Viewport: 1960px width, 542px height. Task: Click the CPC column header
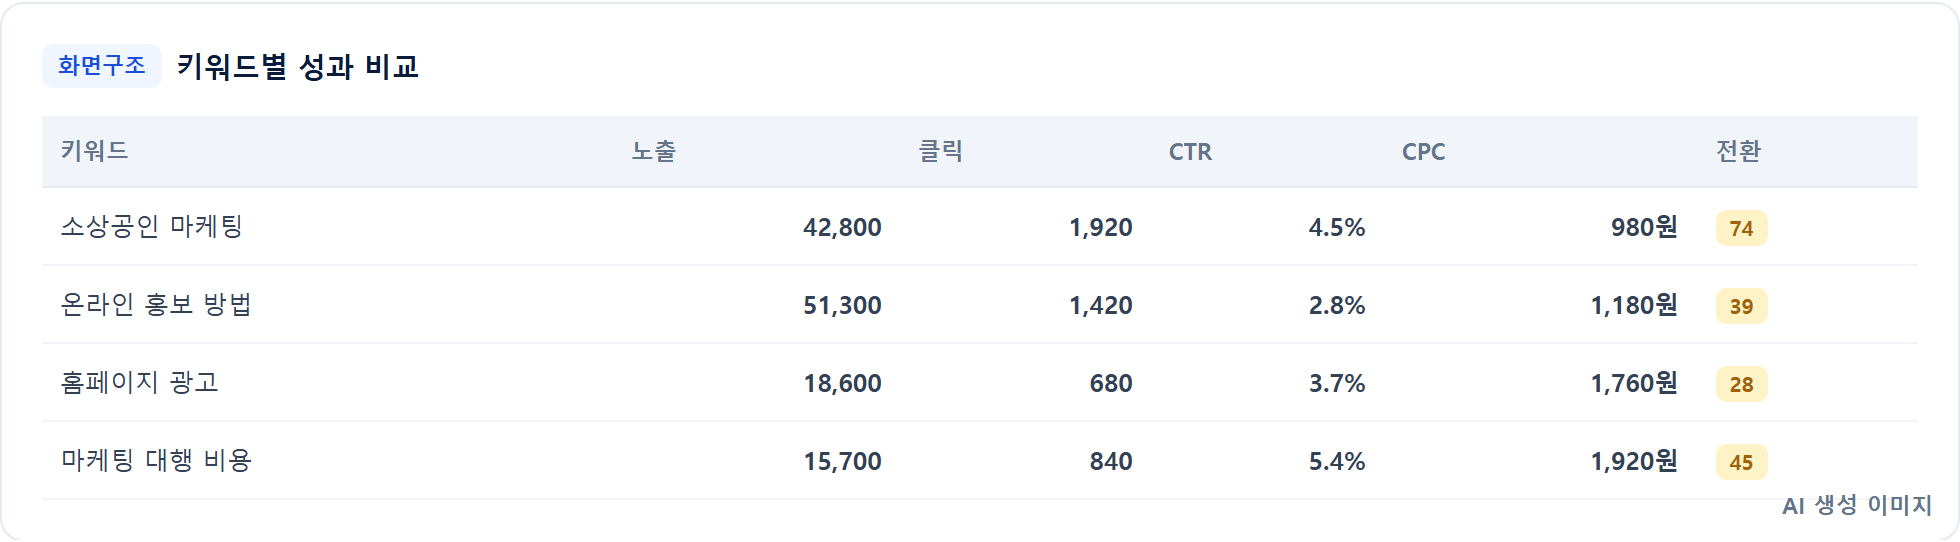pyautogui.click(x=1423, y=152)
